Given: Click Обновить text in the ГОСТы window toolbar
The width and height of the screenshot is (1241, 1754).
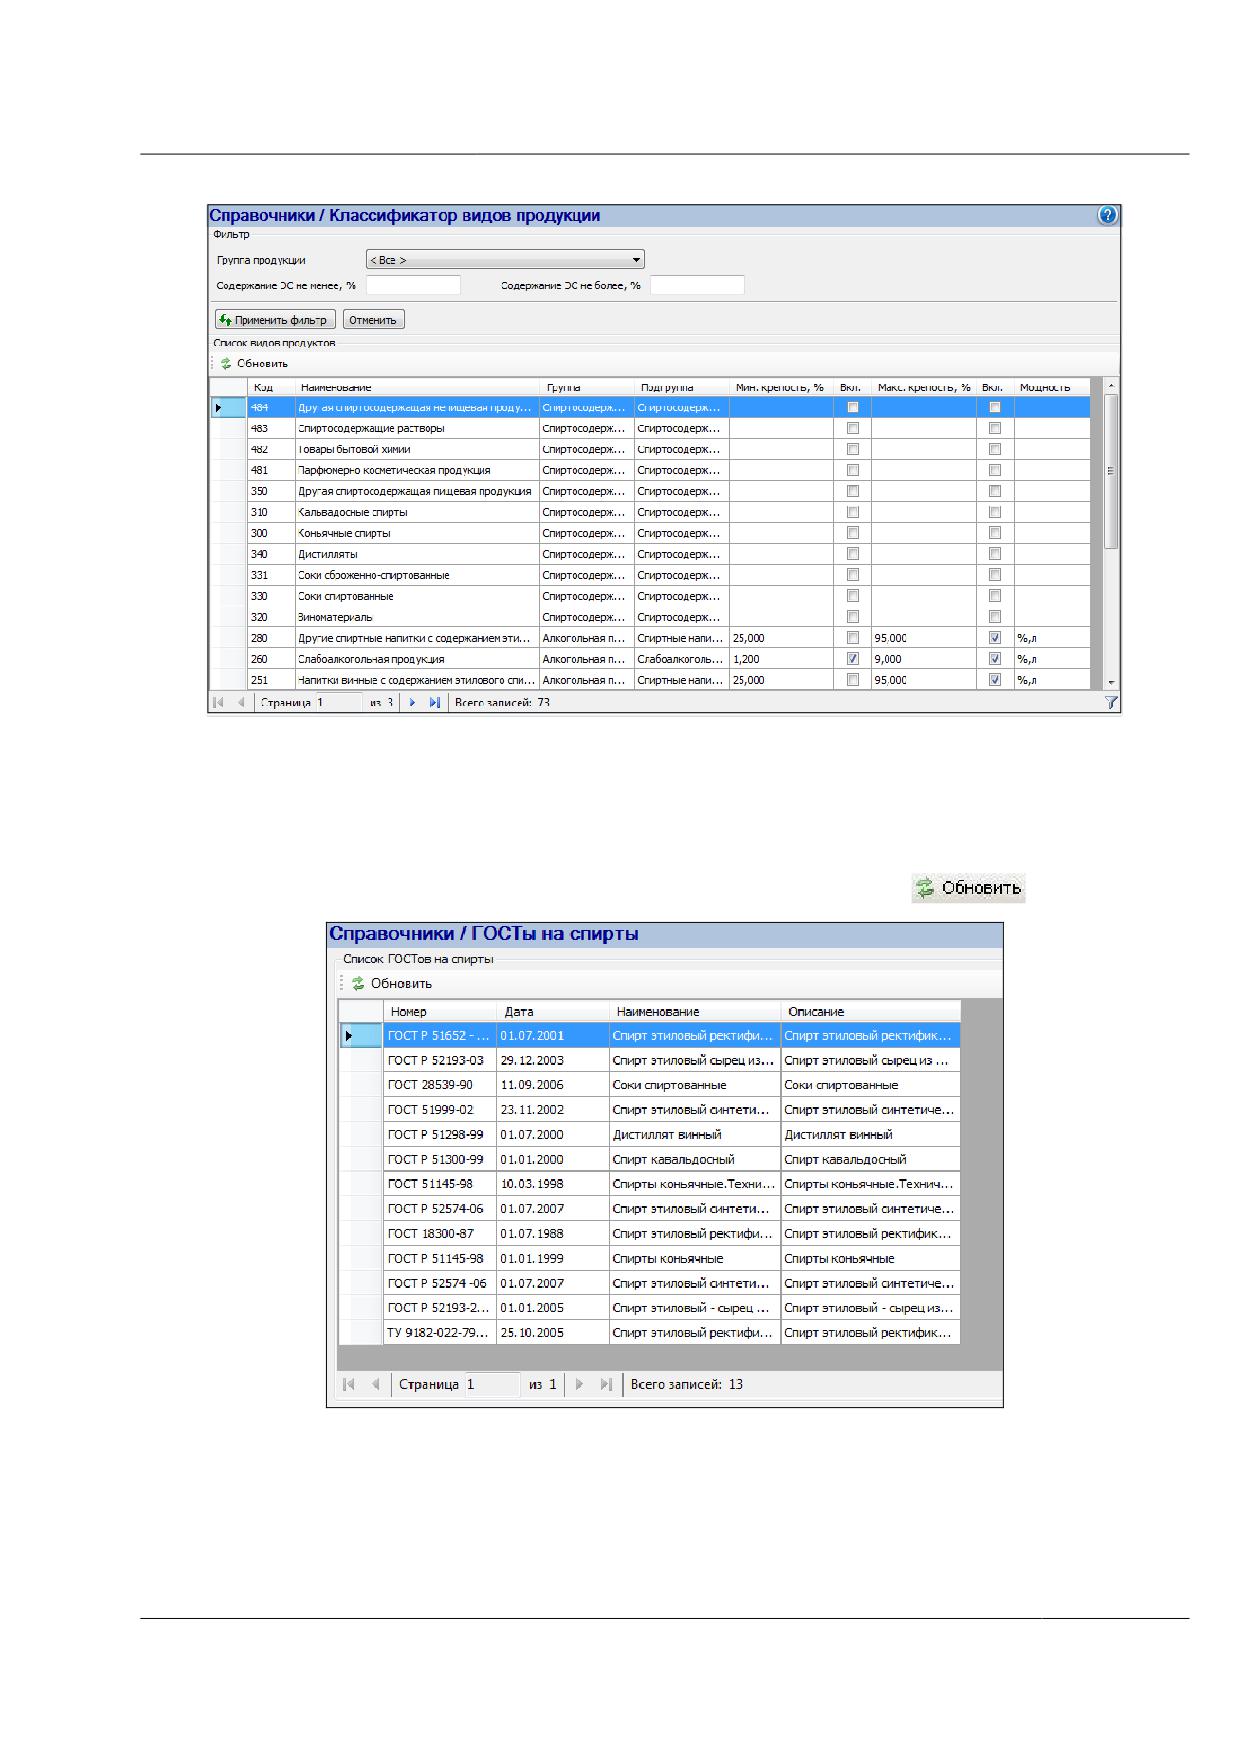Looking at the screenshot, I should coord(401,983).
